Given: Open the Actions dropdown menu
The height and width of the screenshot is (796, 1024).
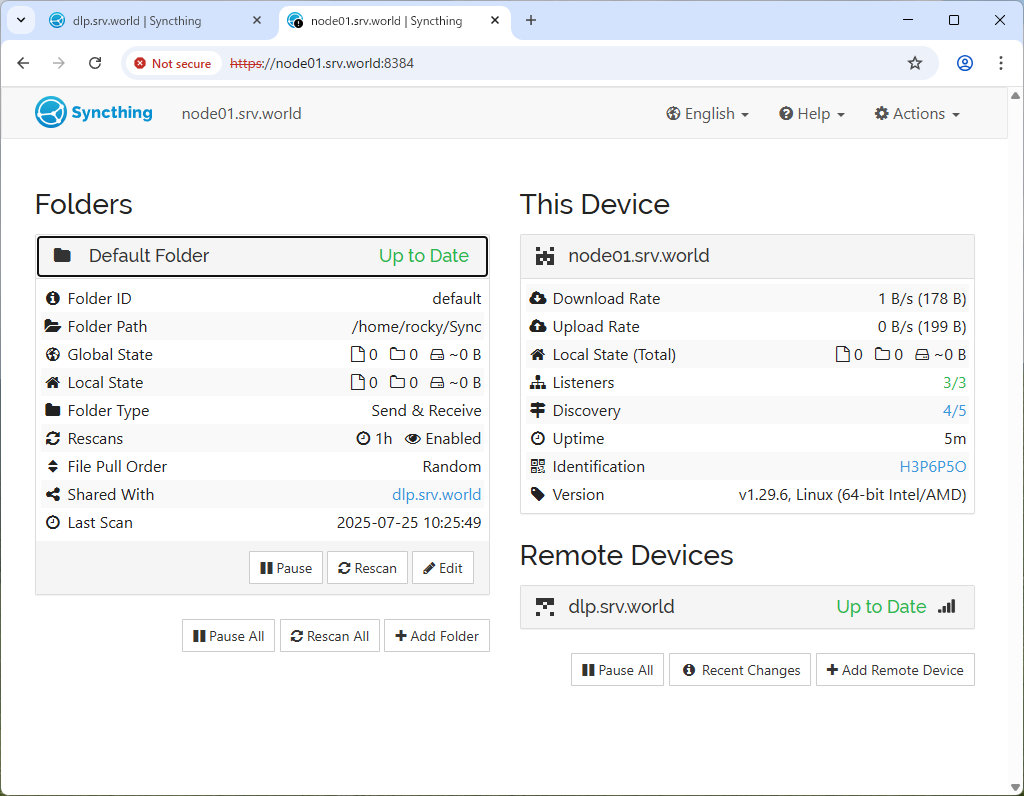Looking at the screenshot, I should [917, 114].
